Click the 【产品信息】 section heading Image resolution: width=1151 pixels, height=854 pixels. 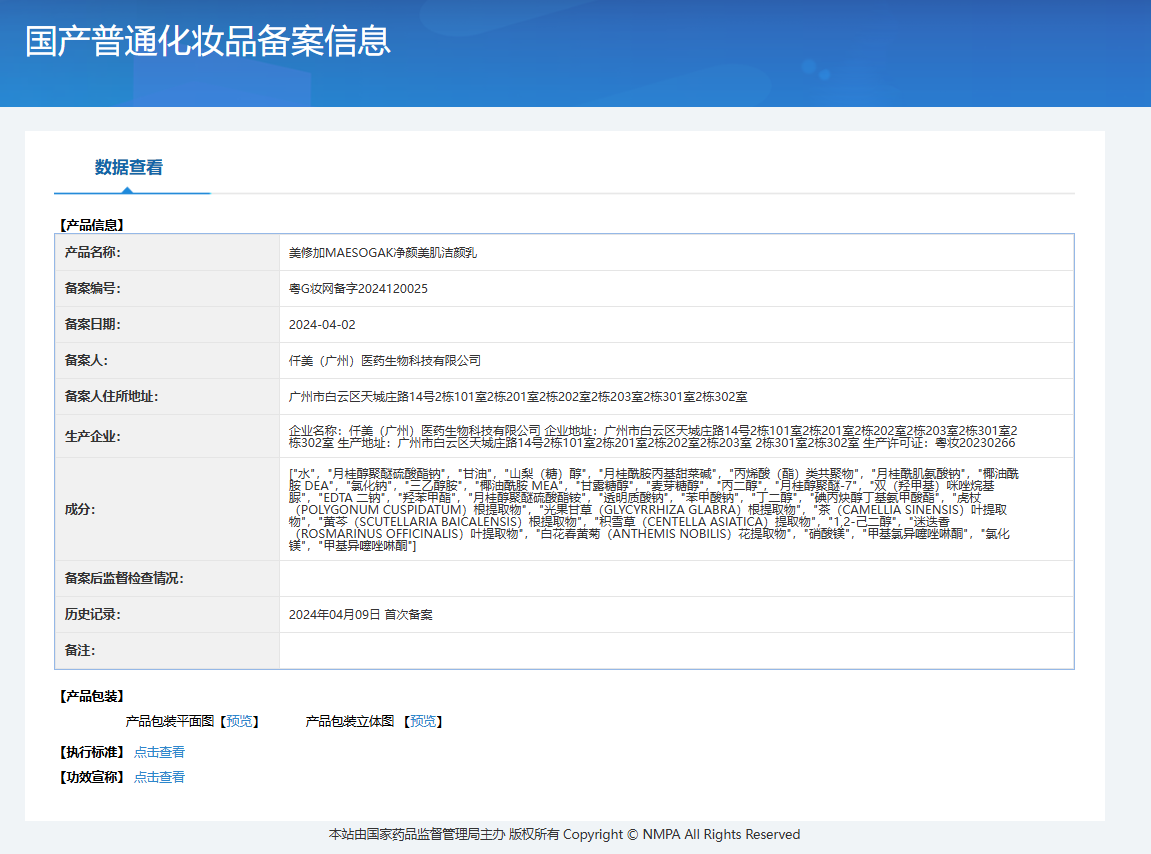(x=92, y=225)
